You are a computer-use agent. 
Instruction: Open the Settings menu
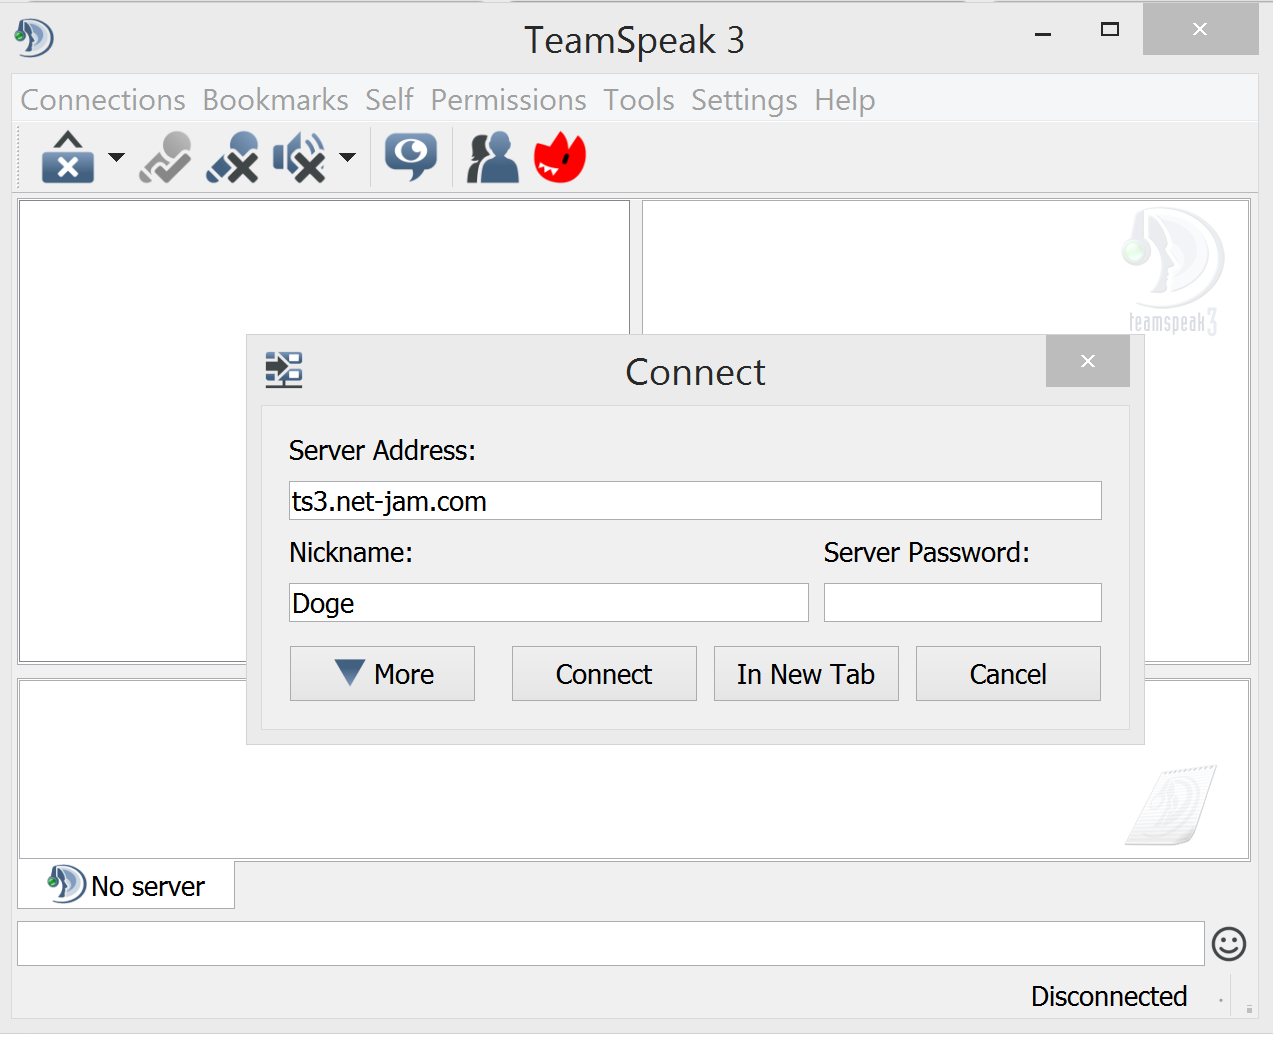pyautogui.click(x=744, y=100)
